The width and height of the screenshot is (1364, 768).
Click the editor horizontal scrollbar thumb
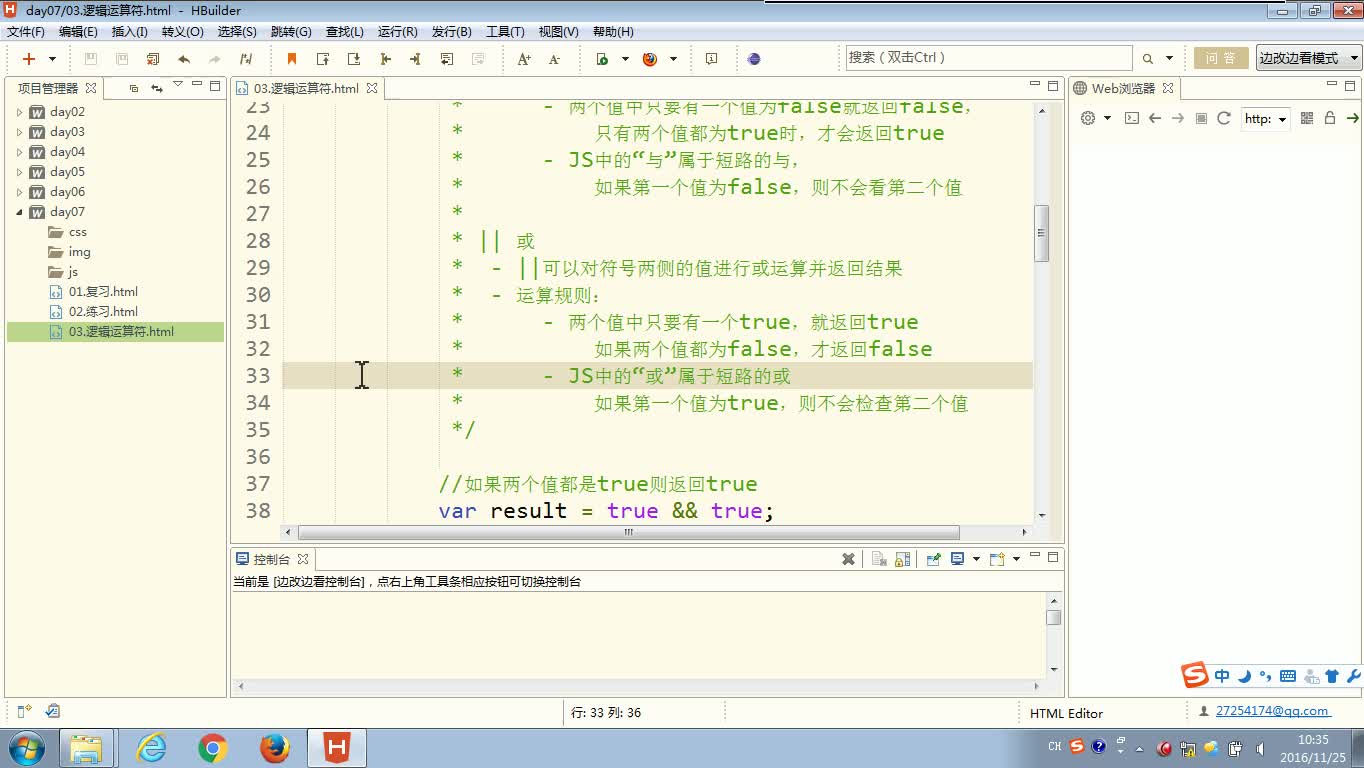pos(629,532)
